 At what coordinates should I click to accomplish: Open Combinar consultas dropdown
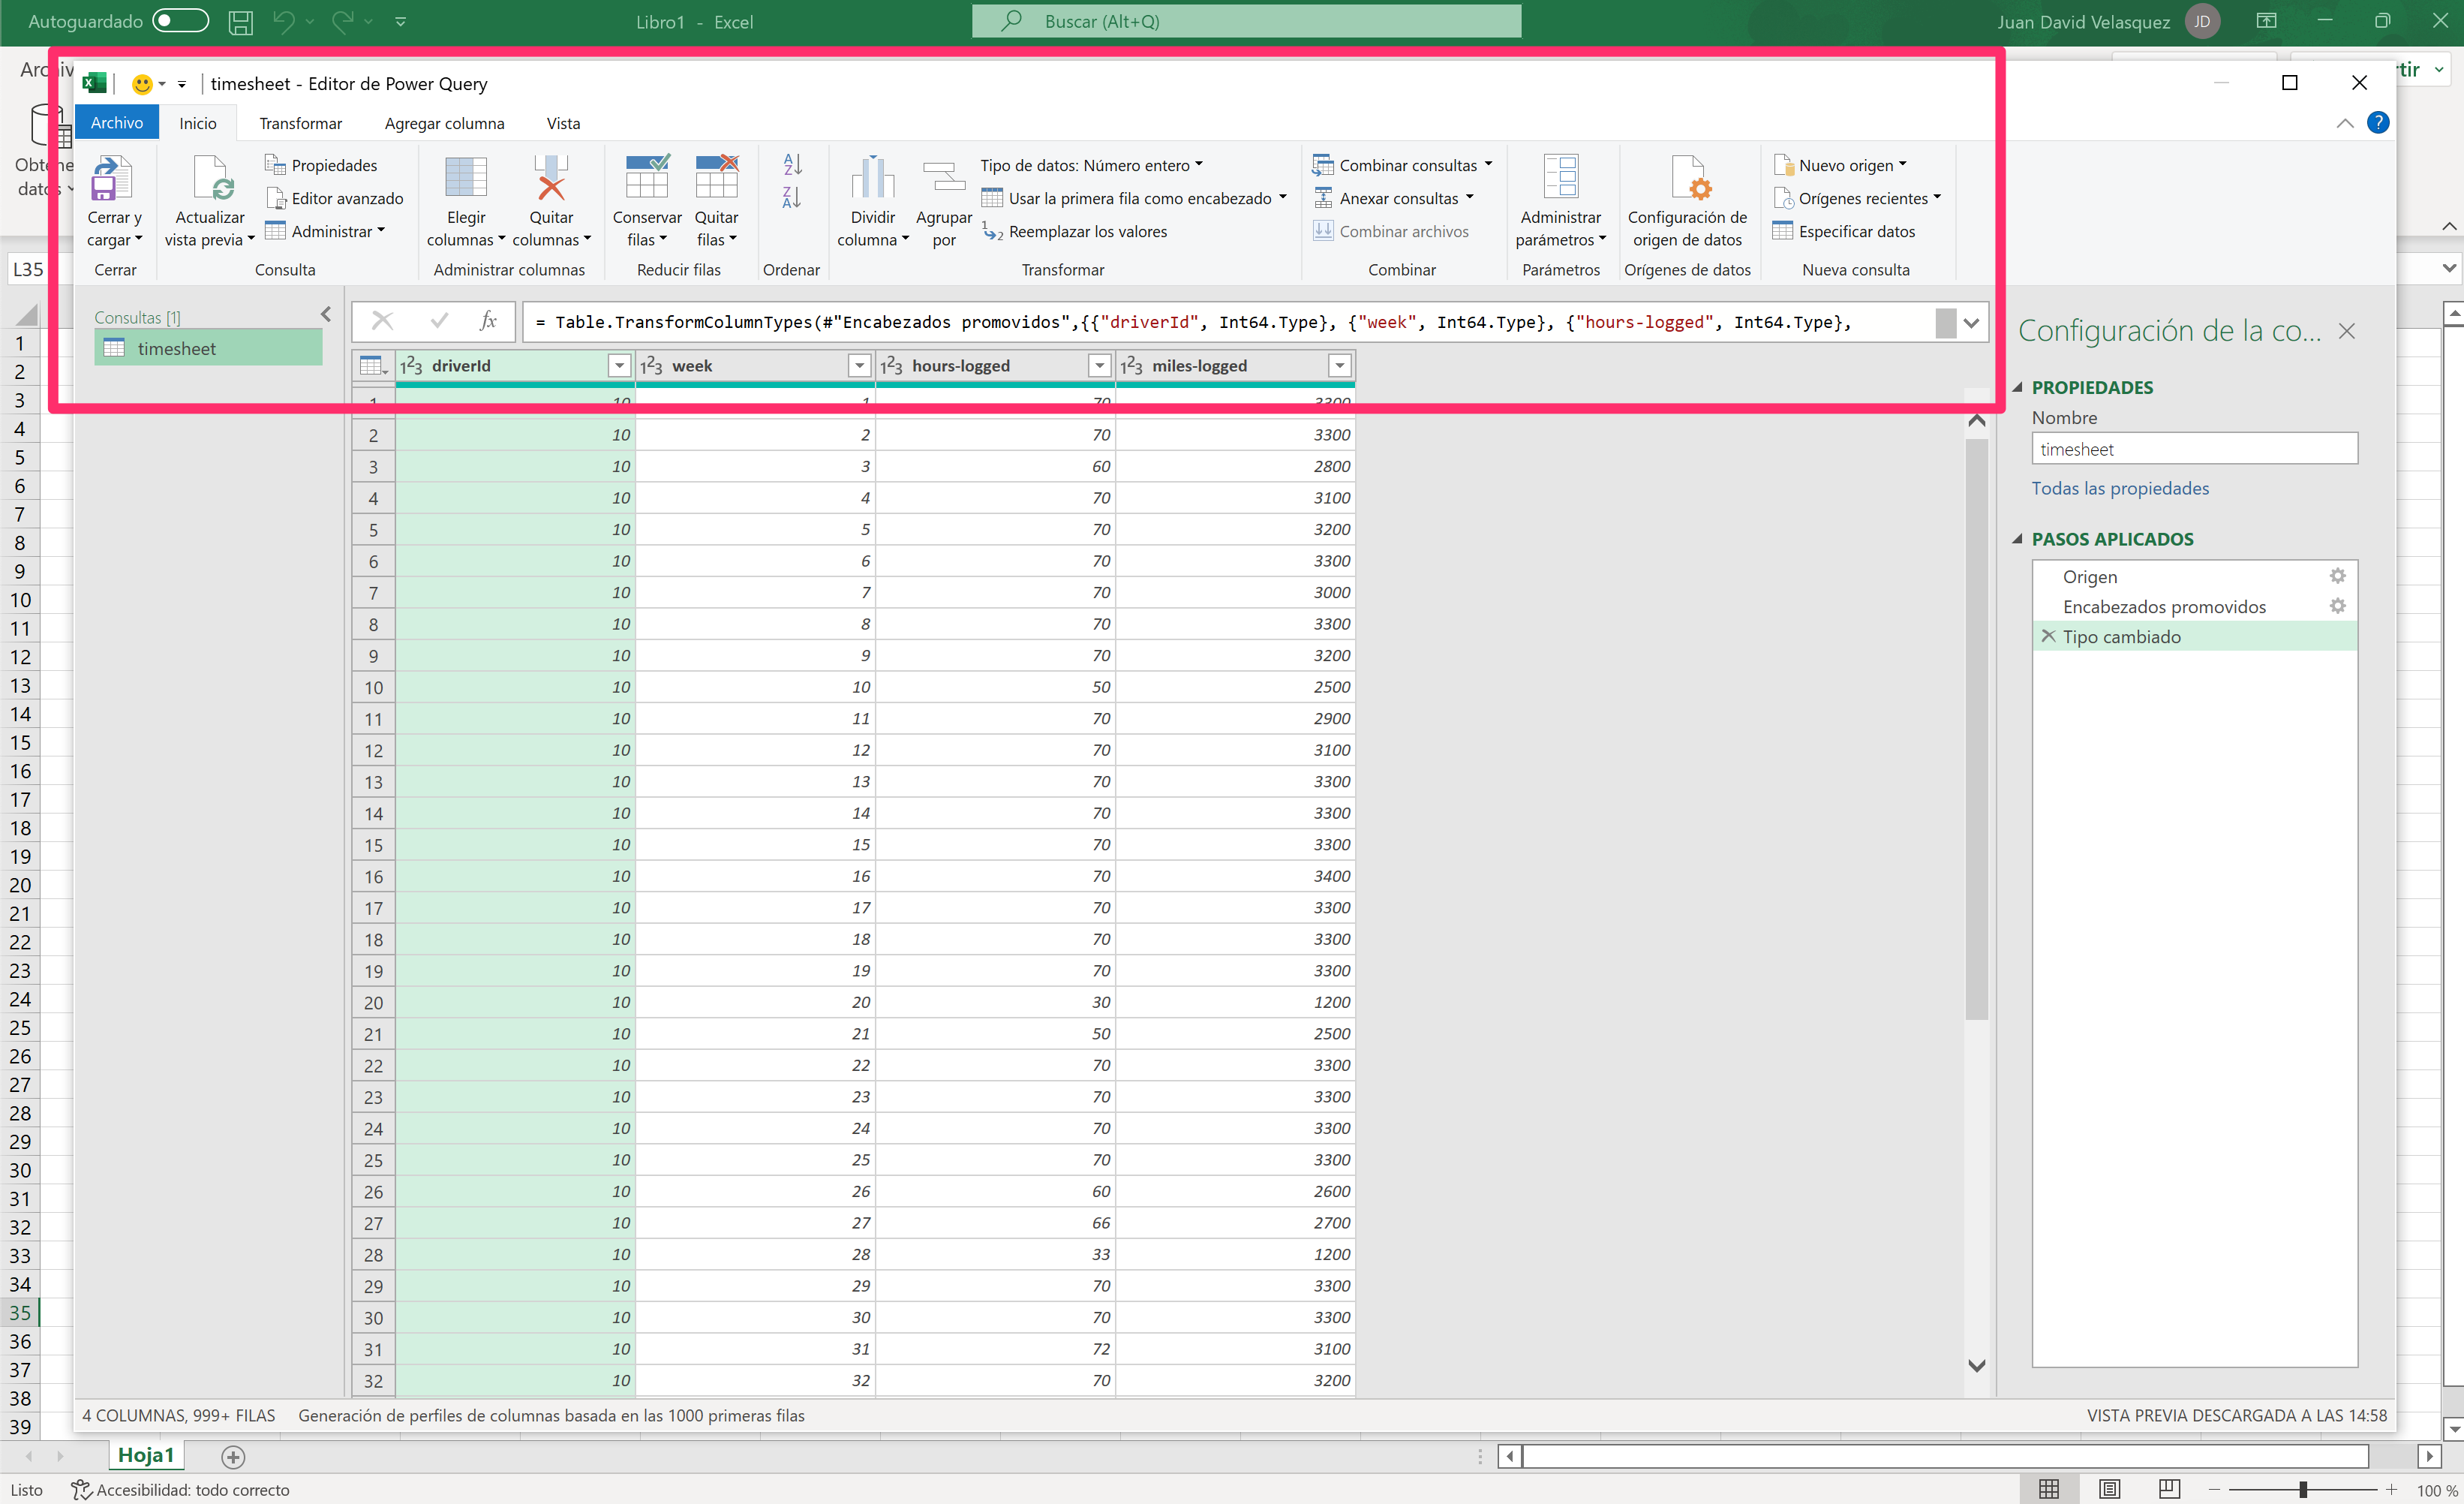click(x=1402, y=165)
